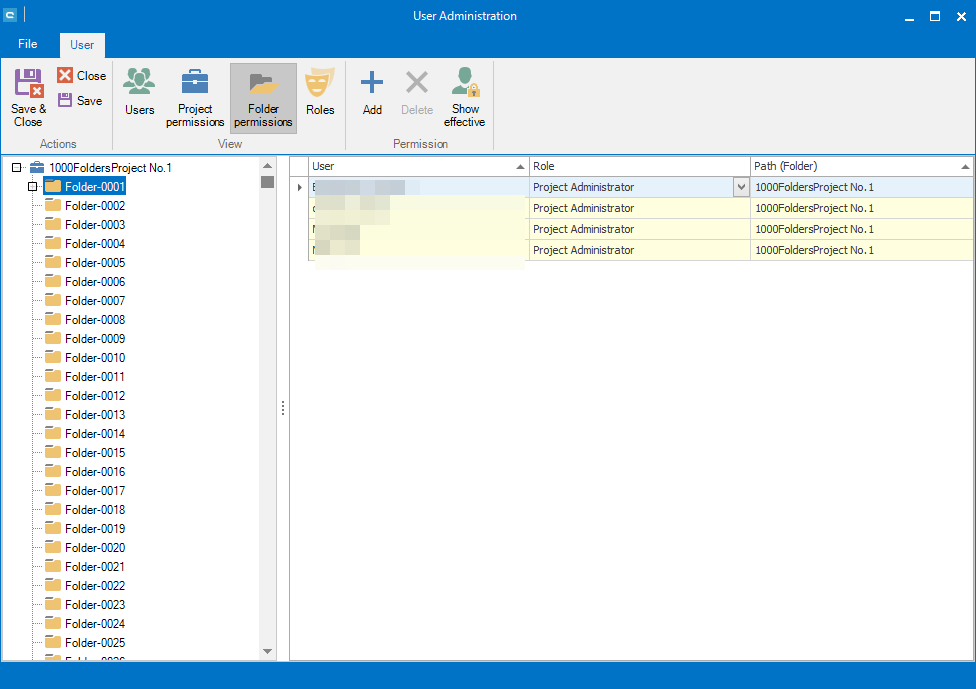976x689 pixels.
Task: Select Folder-0020 in the tree
Action: (95, 548)
